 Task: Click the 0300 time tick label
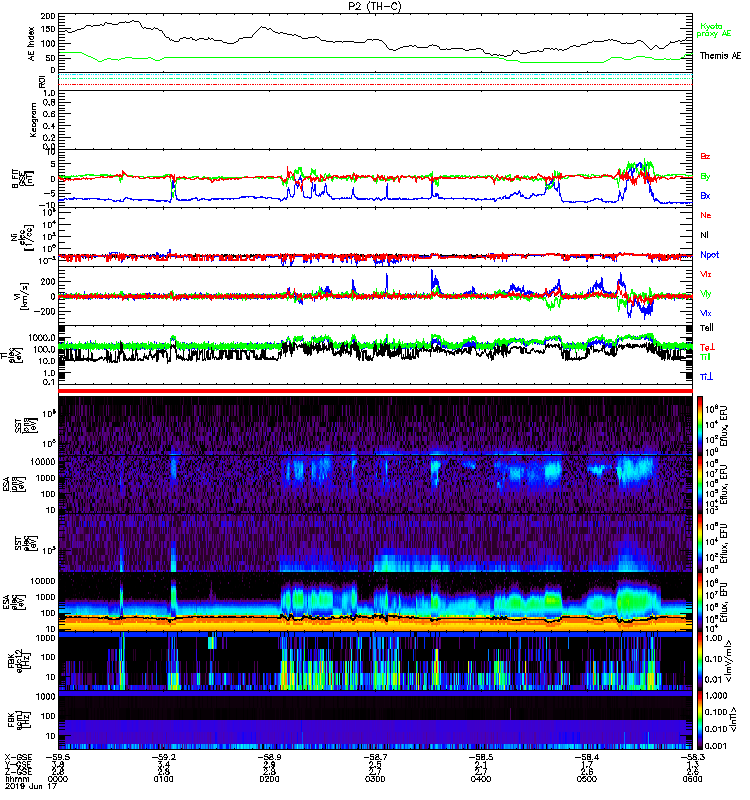(x=375, y=779)
